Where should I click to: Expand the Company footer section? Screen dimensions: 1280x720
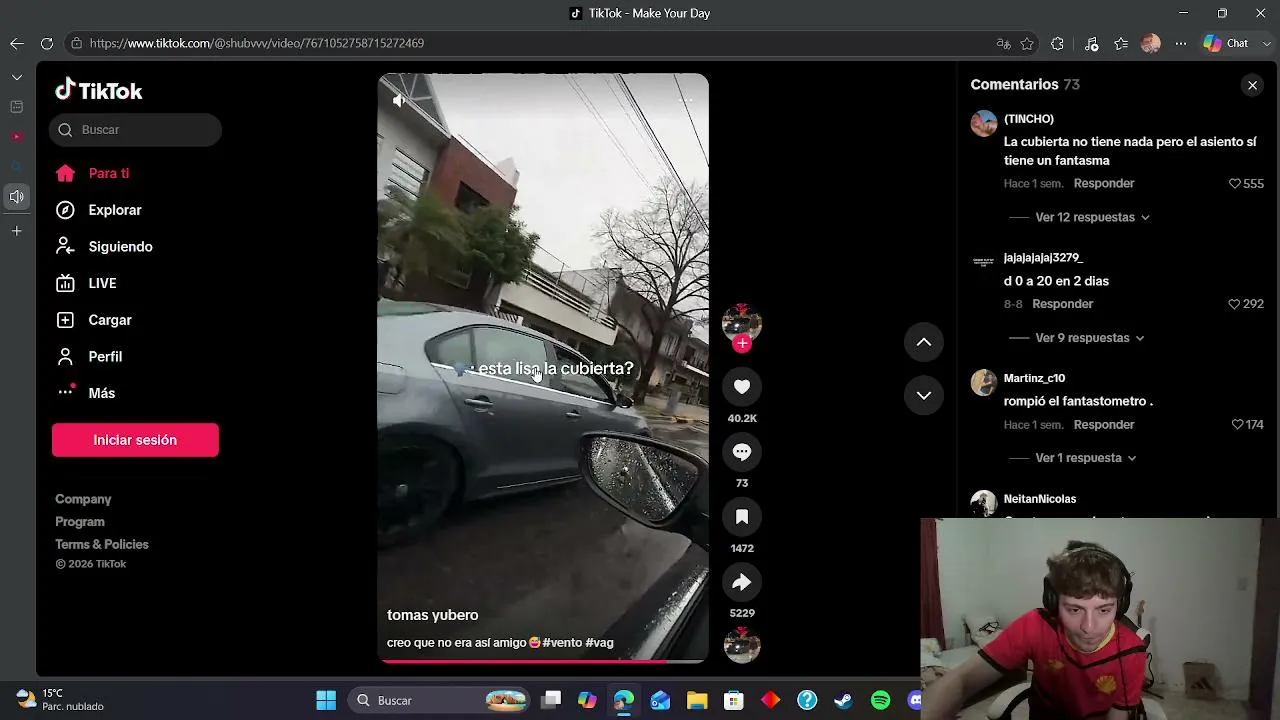[83, 499]
